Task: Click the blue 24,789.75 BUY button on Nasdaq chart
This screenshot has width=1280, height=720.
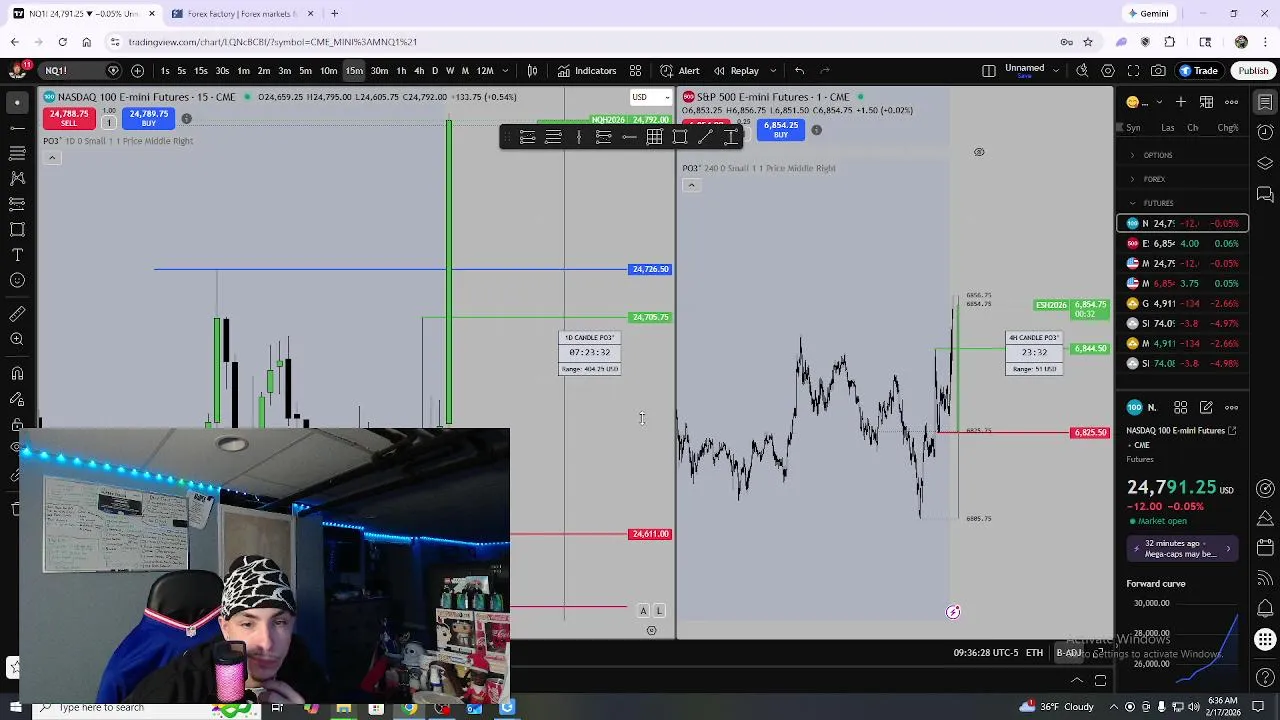Action: (x=148, y=118)
